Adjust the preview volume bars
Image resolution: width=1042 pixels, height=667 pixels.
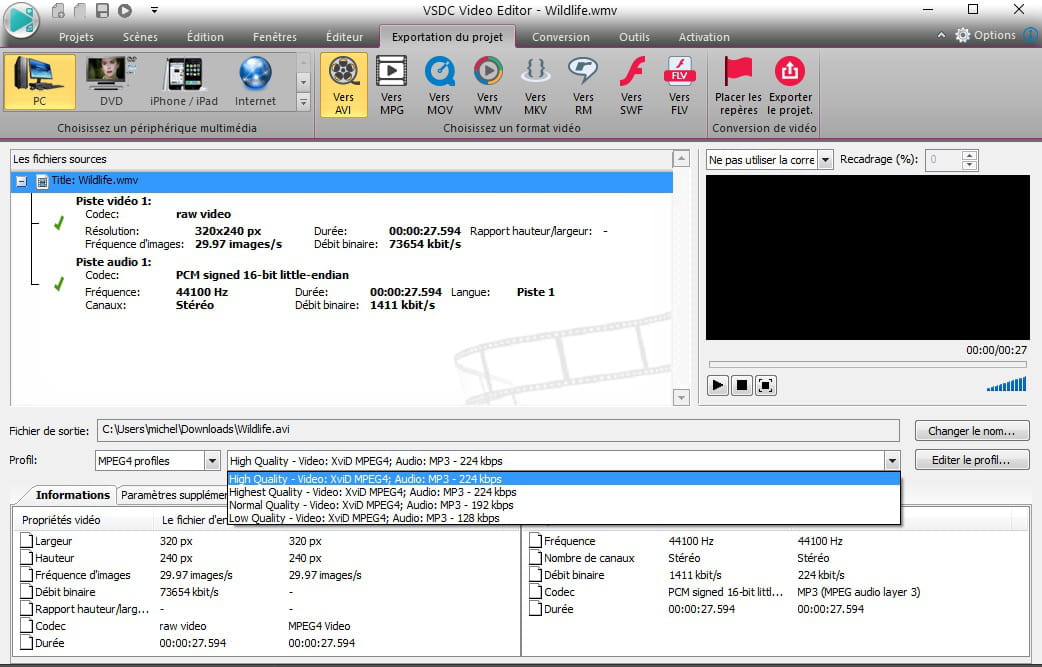(x=1006, y=384)
